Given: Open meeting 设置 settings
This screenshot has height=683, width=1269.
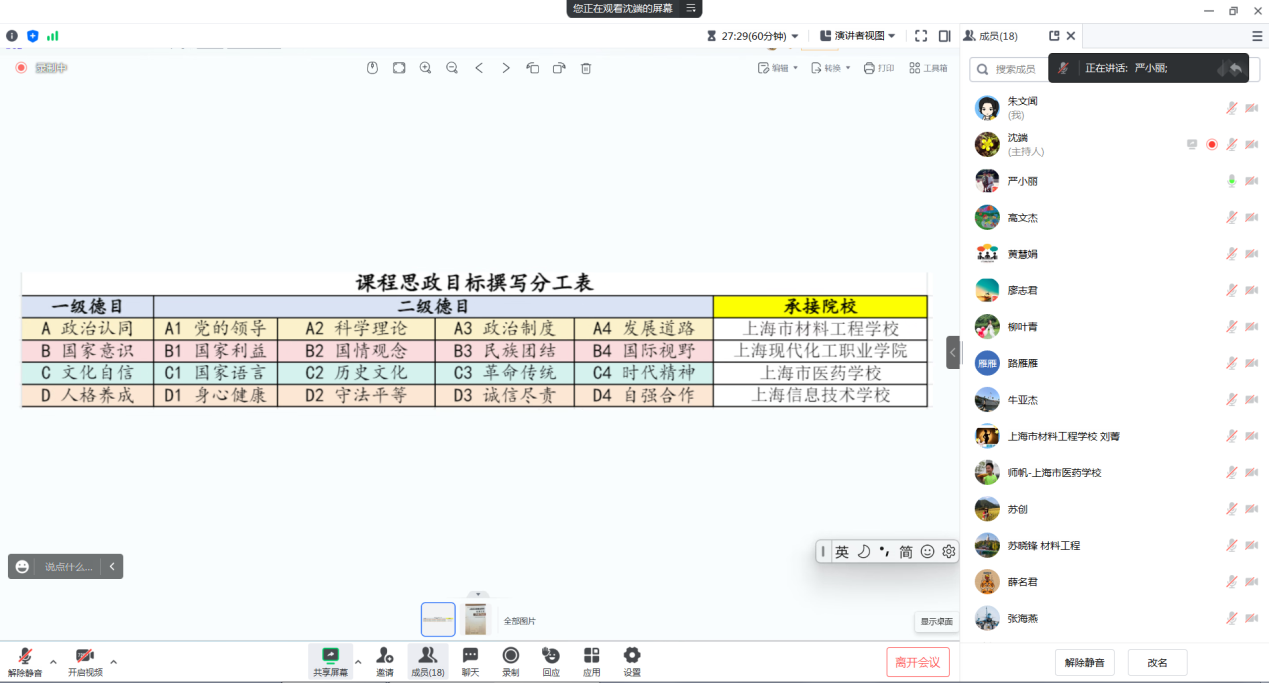Looking at the screenshot, I should click(x=632, y=660).
